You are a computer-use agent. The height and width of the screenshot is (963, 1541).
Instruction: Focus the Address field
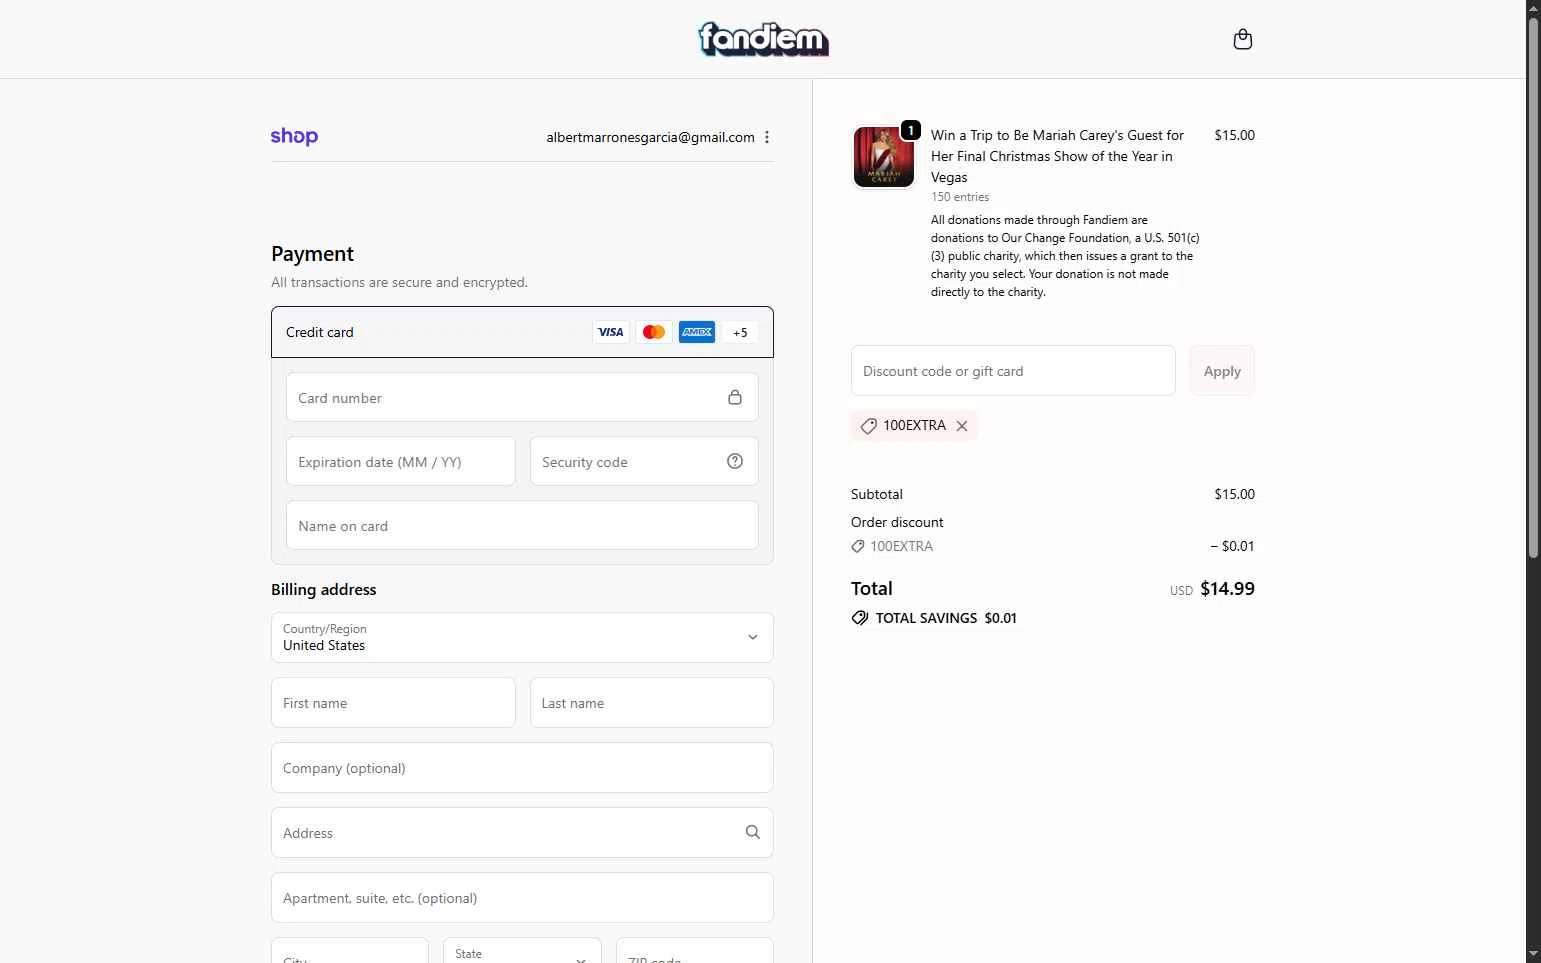(x=522, y=832)
